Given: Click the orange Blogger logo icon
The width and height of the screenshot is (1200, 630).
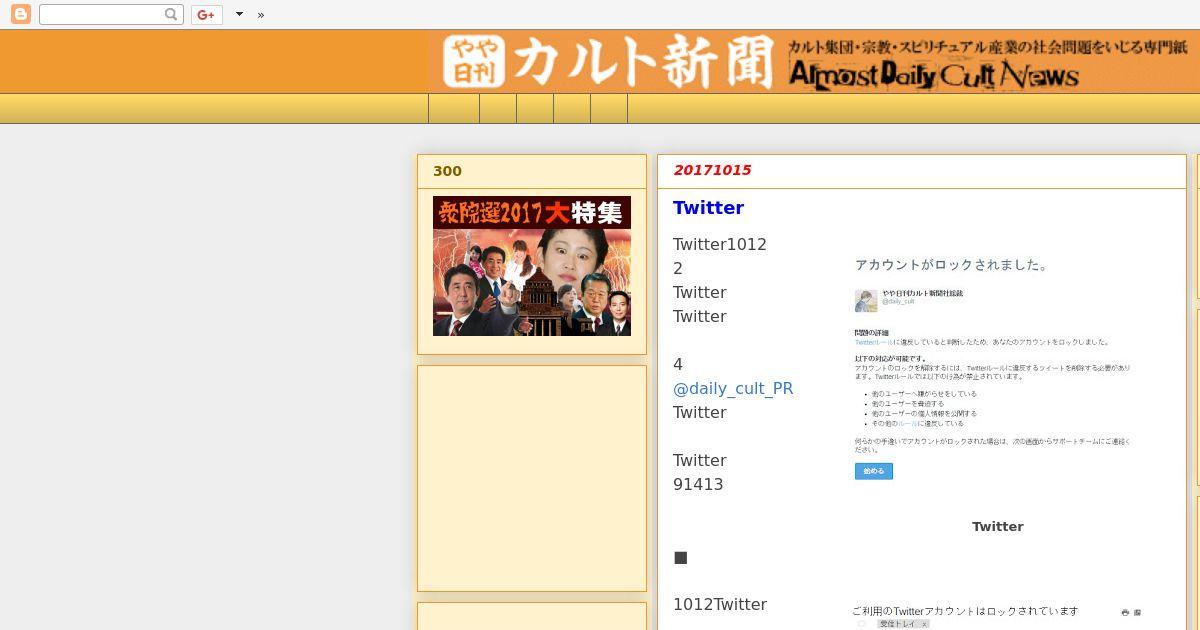Looking at the screenshot, I should pos(20,14).
